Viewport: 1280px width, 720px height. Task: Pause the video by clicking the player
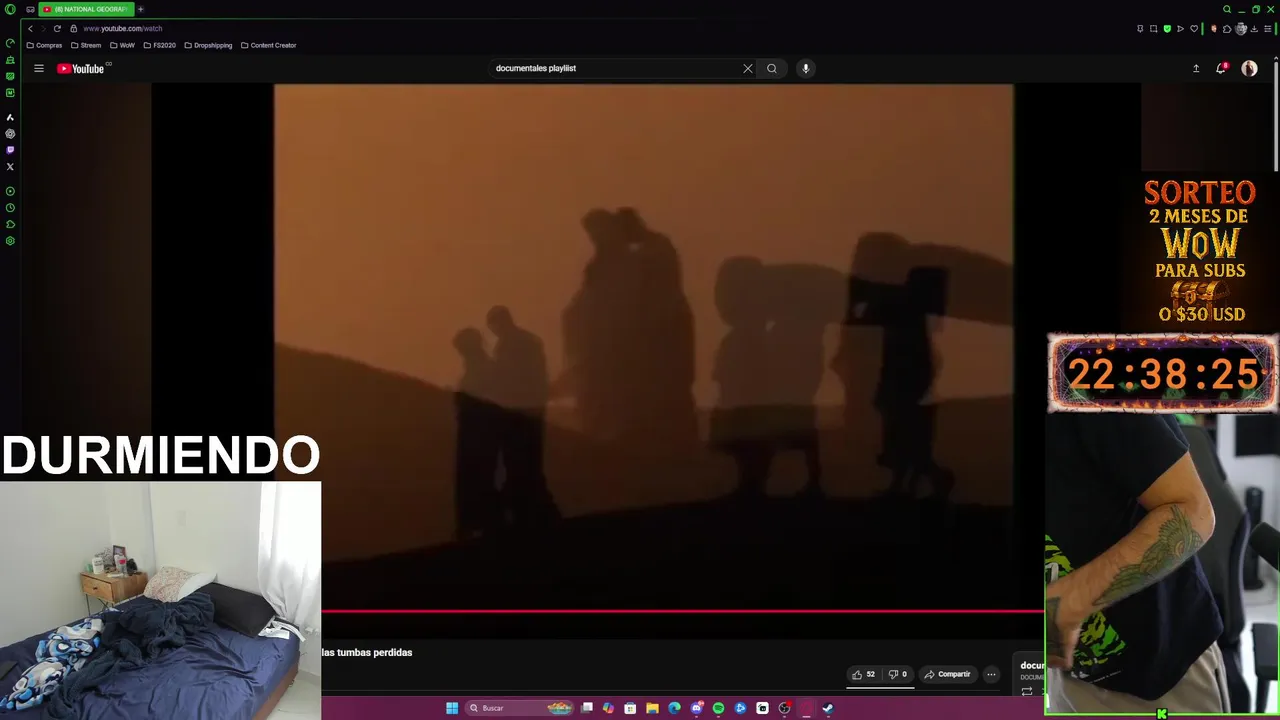(x=643, y=345)
